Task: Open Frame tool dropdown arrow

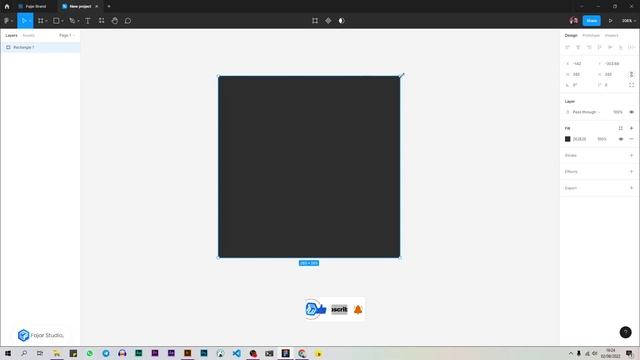Action: (46, 21)
